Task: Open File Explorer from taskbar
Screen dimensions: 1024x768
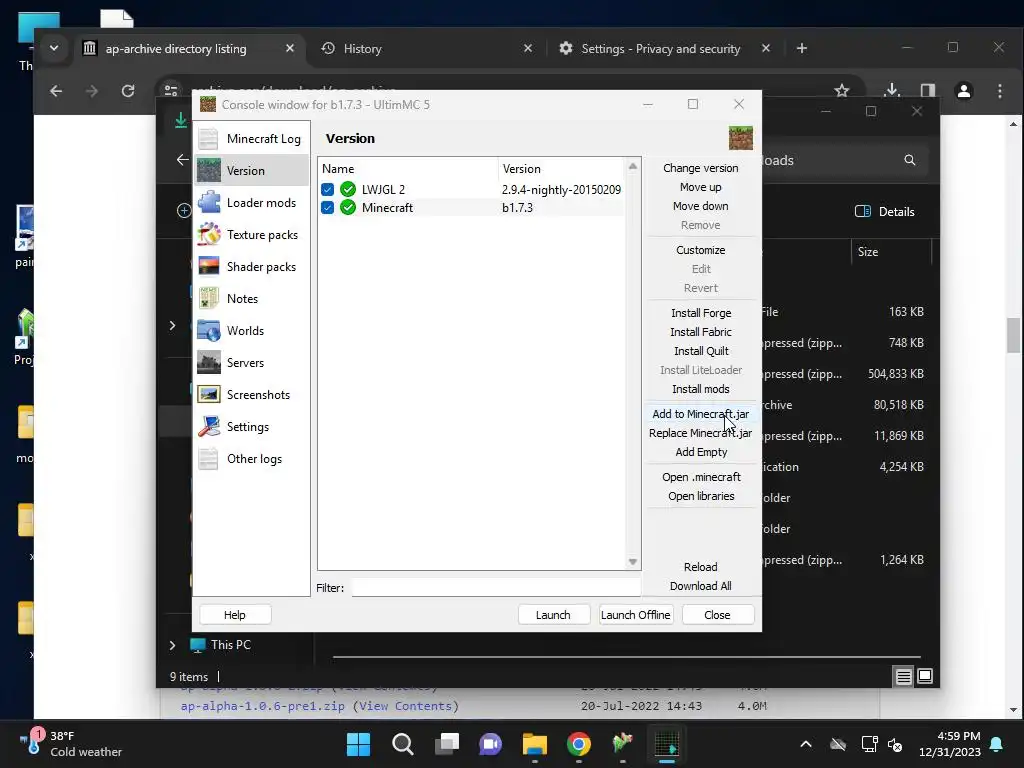Action: pos(534,744)
